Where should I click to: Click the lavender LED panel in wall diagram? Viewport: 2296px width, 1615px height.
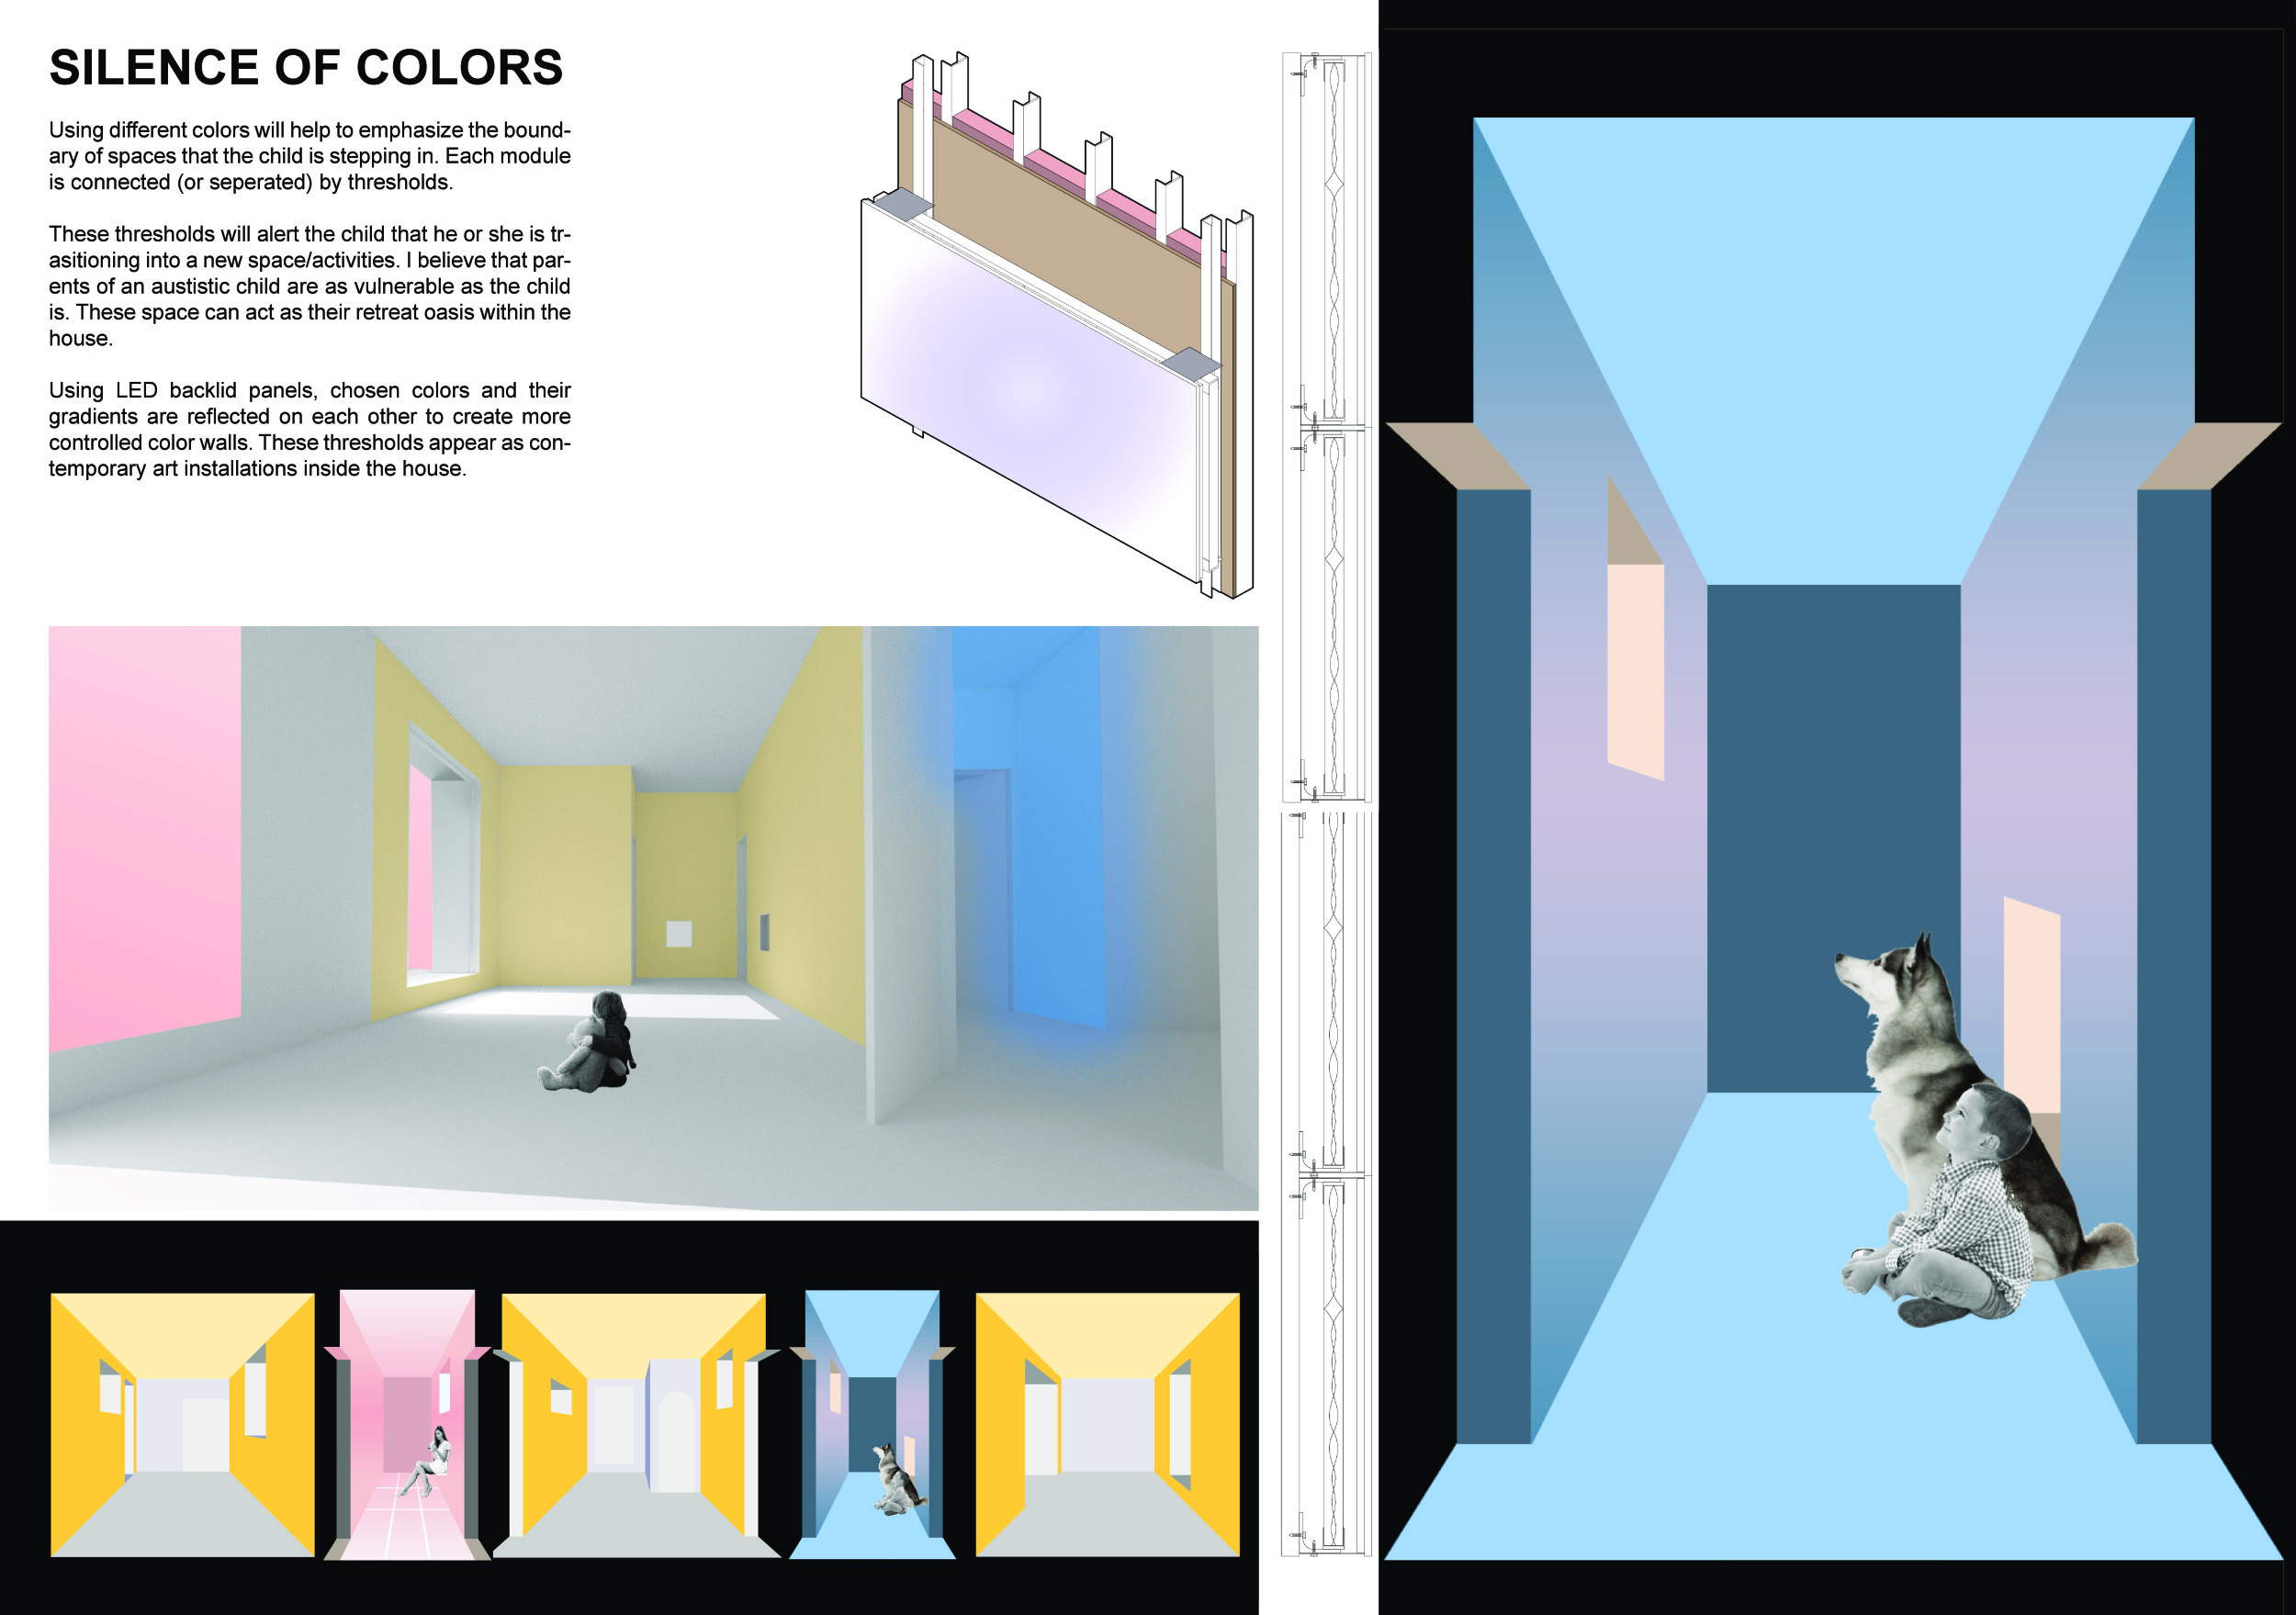1030,395
